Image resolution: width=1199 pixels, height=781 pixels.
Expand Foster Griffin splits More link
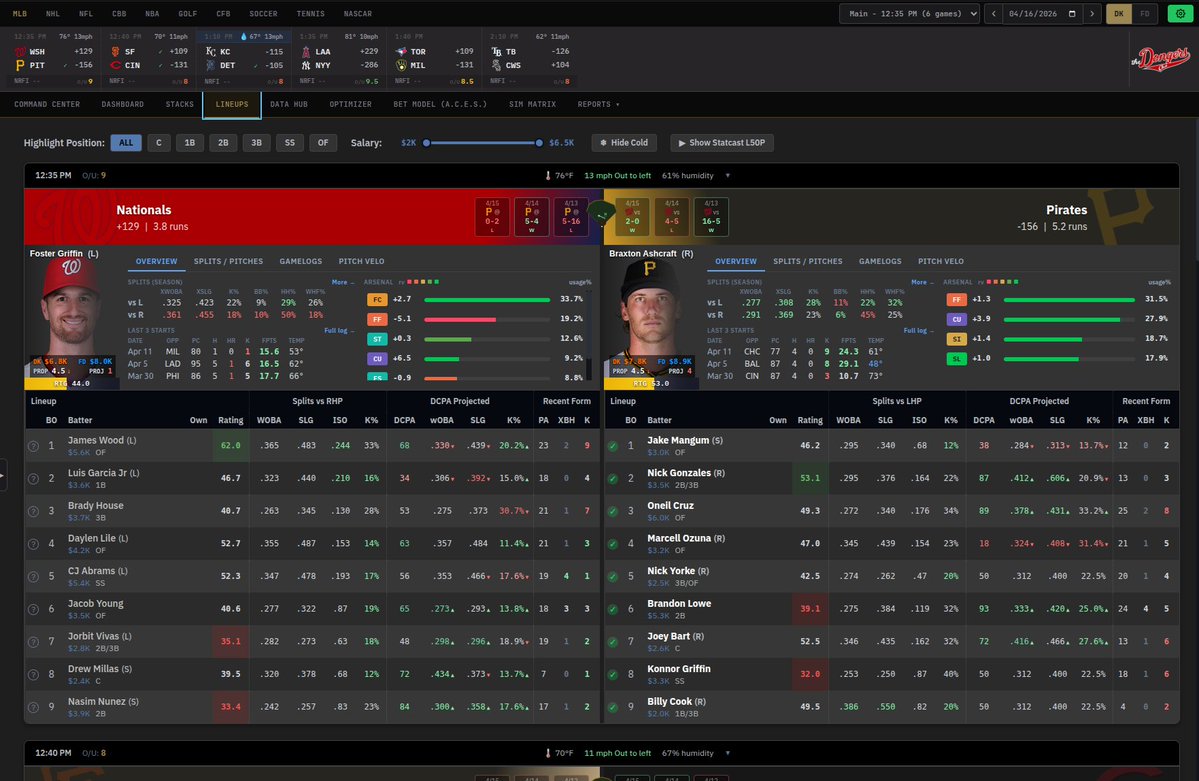click(x=342, y=282)
